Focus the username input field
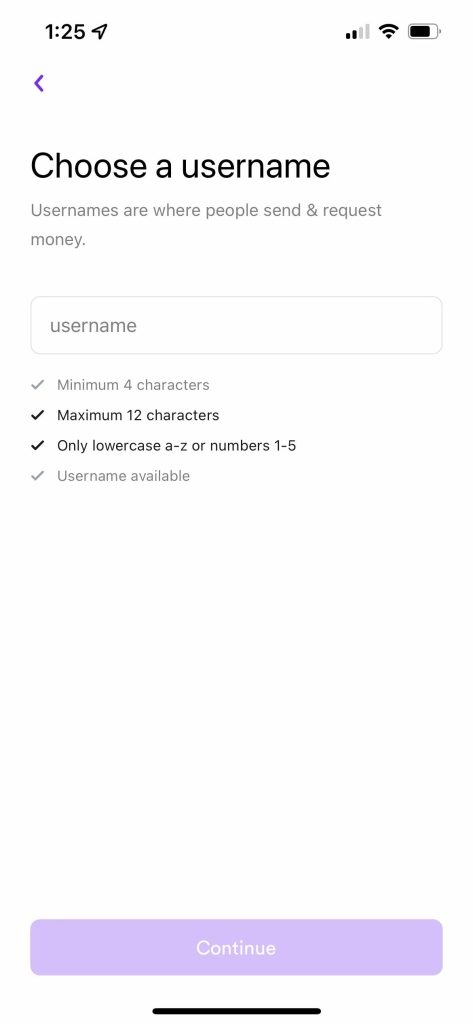 pos(236,325)
